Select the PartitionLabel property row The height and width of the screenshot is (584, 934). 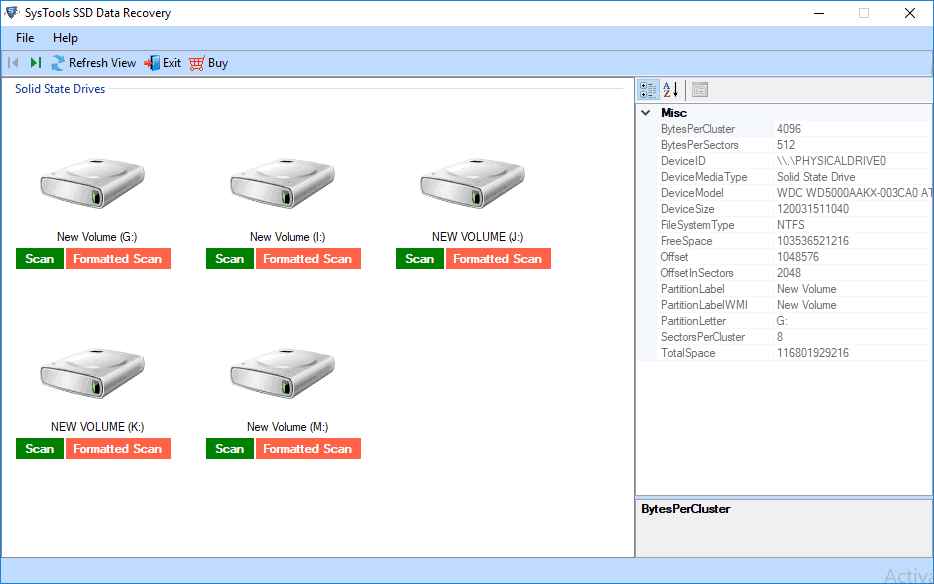795,289
